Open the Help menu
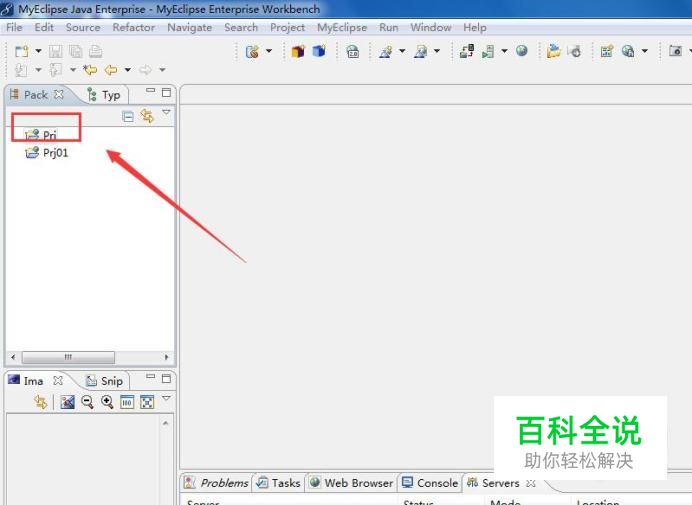The image size is (692, 505). [x=475, y=27]
